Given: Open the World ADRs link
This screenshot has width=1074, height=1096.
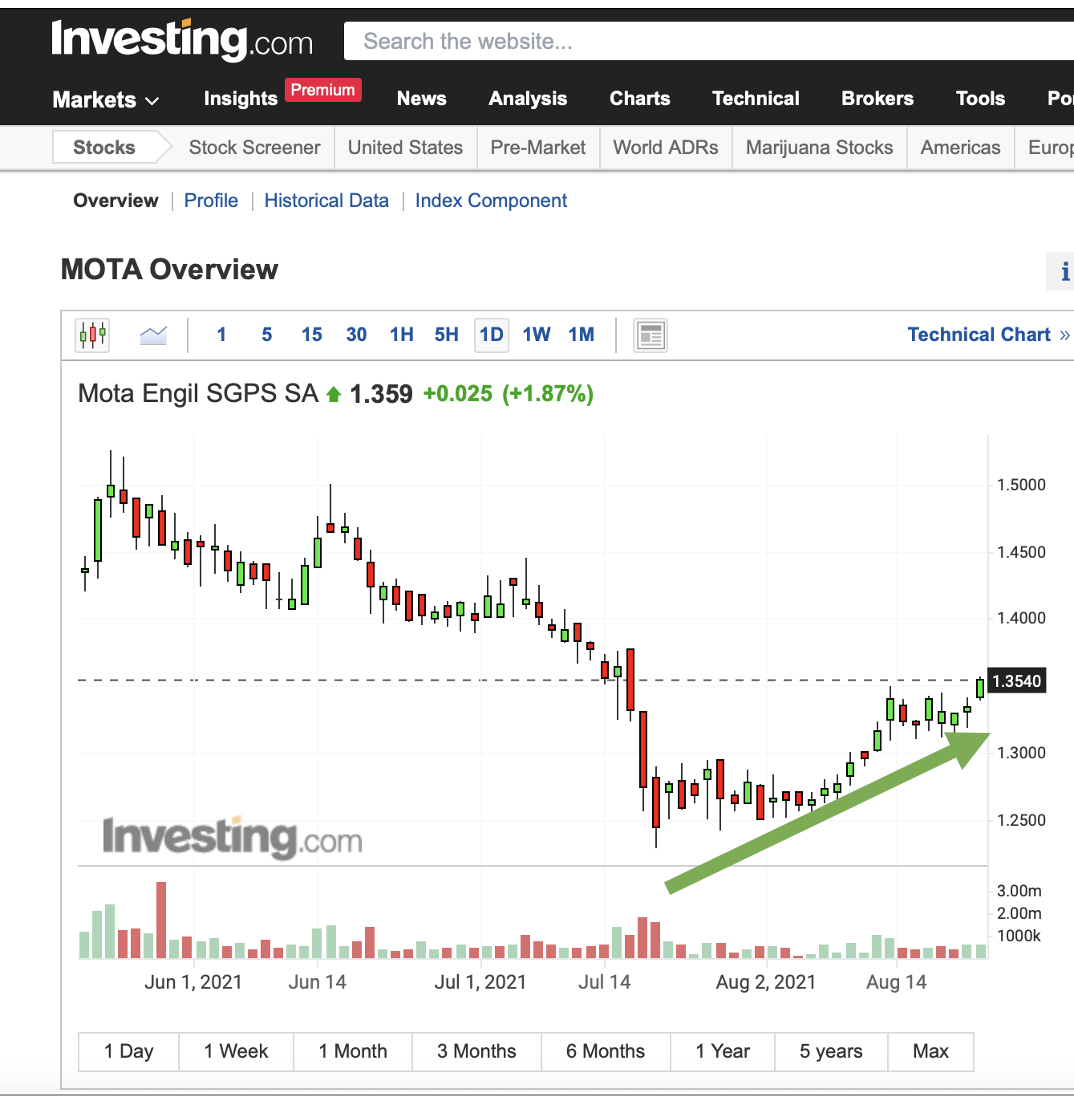Looking at the screenshot, I should point(666,147).
